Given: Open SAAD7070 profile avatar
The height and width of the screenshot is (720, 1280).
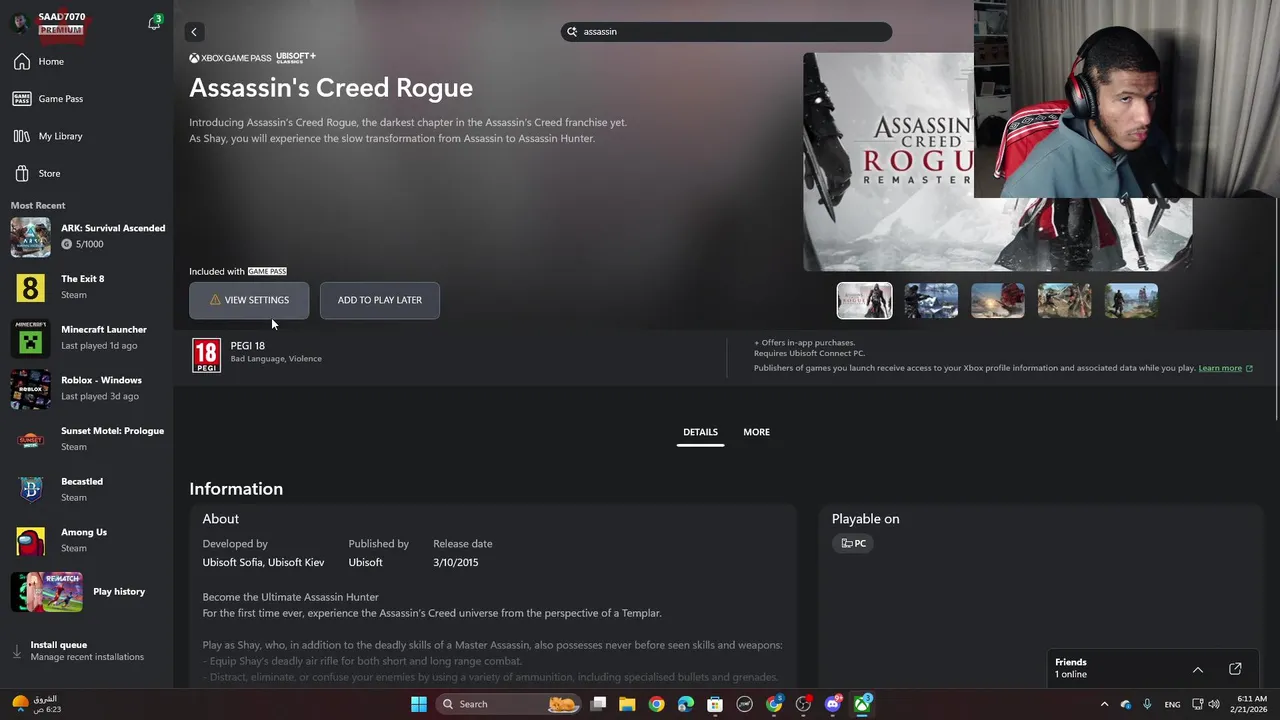Looking at the screenshot, I should click(20, 24).
